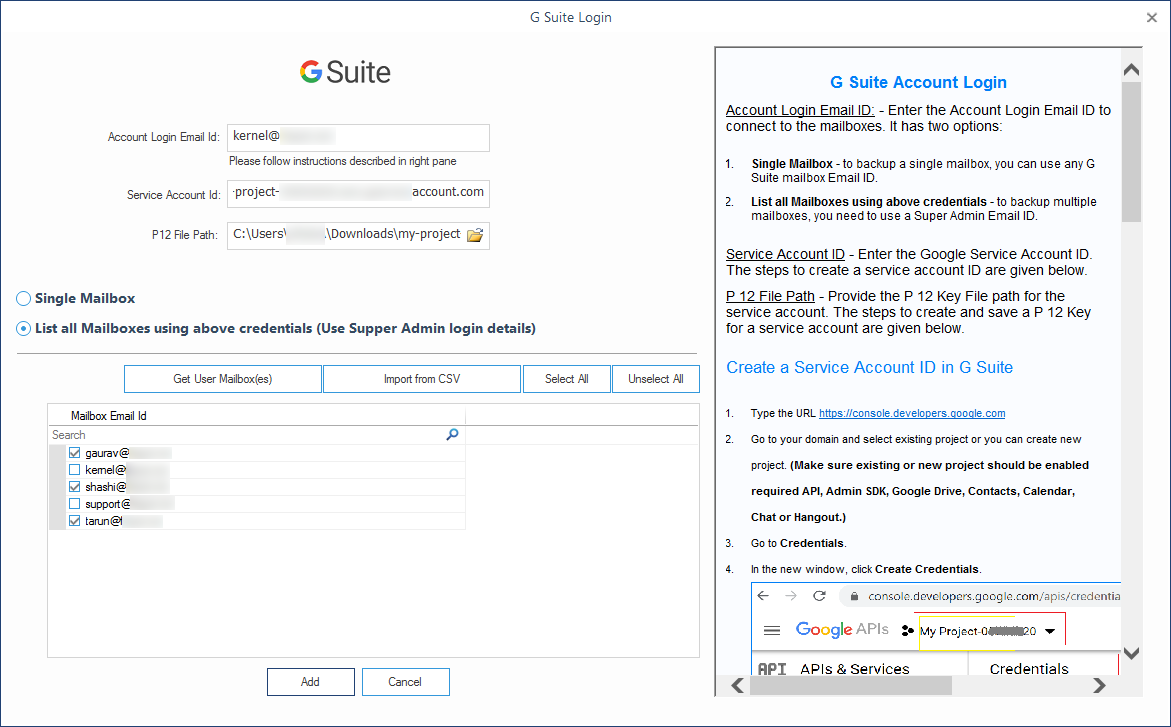
Task: Check the kernel@ mailbox checkbox
Action: [x=75, y=470]
